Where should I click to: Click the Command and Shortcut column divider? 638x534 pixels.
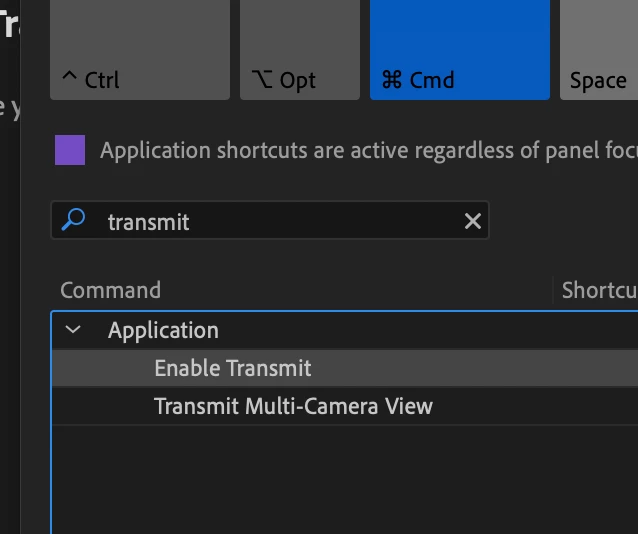coord(552,290)
